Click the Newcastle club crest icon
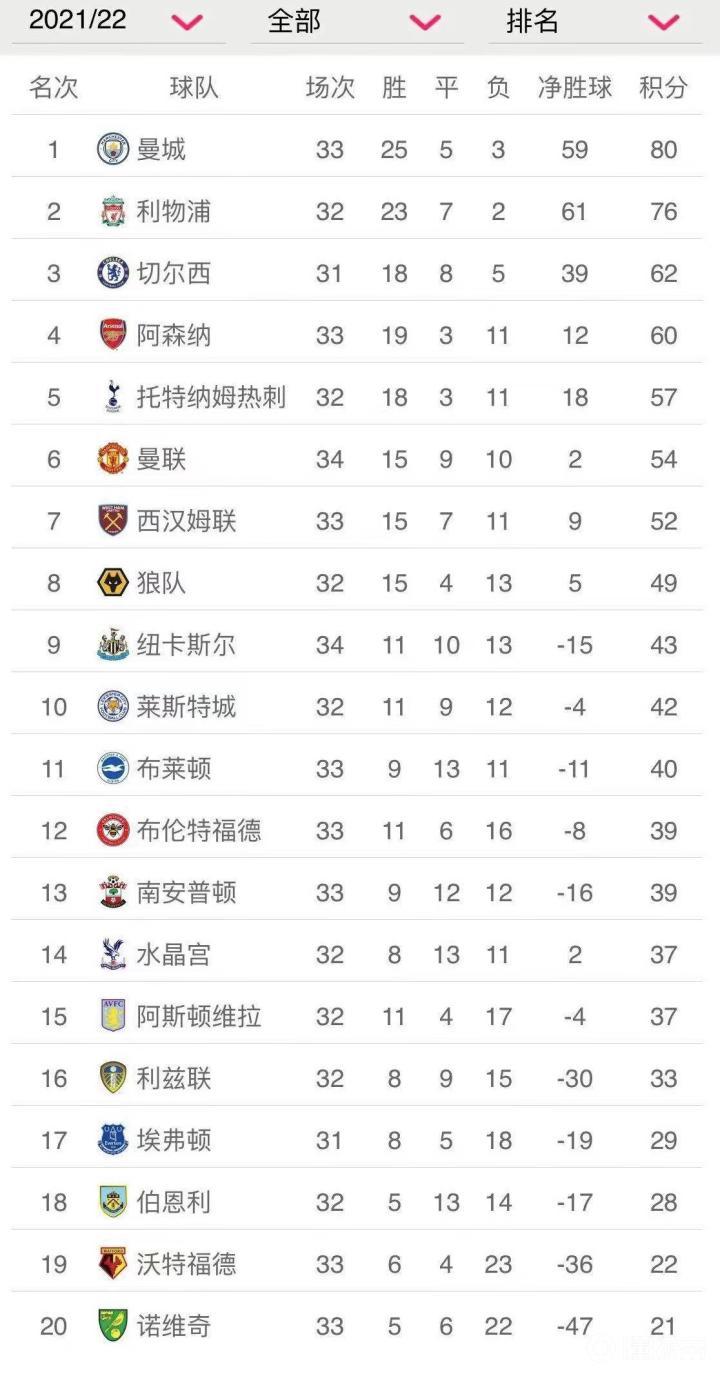 (x=113, y=645)
